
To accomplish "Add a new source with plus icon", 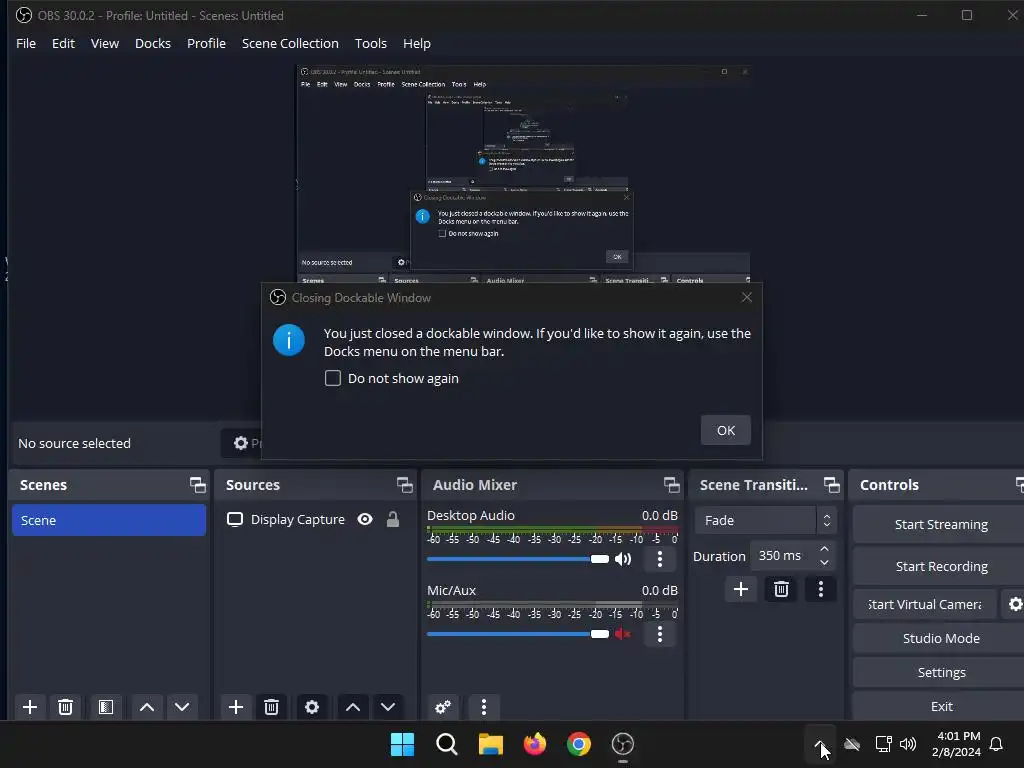I will 236,707.
